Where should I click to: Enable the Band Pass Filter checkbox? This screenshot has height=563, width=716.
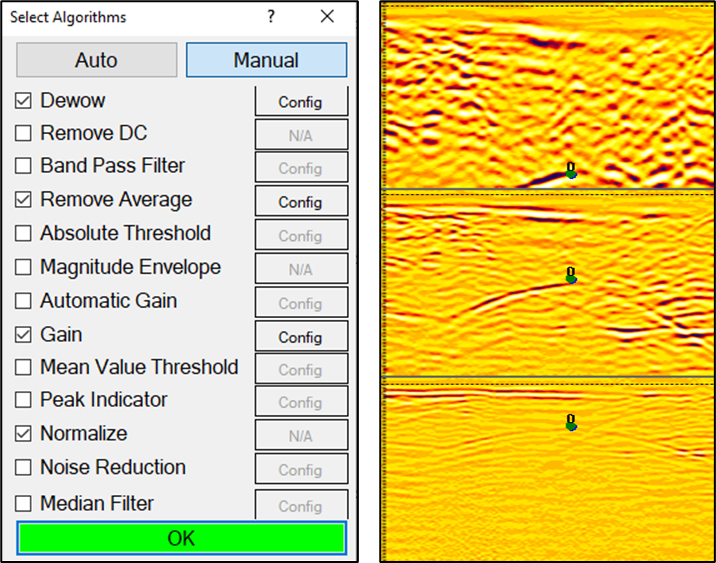[x=24, y=166]
